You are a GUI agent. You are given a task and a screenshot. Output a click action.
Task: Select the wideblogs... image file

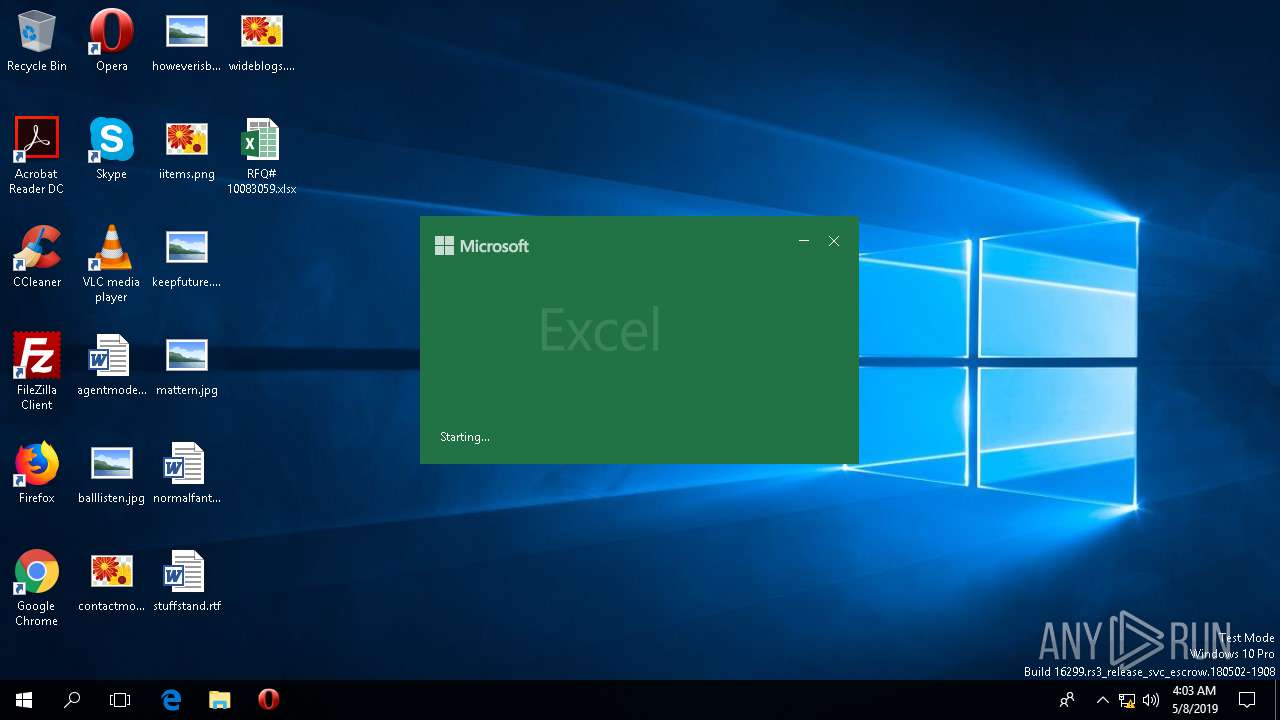261,42
